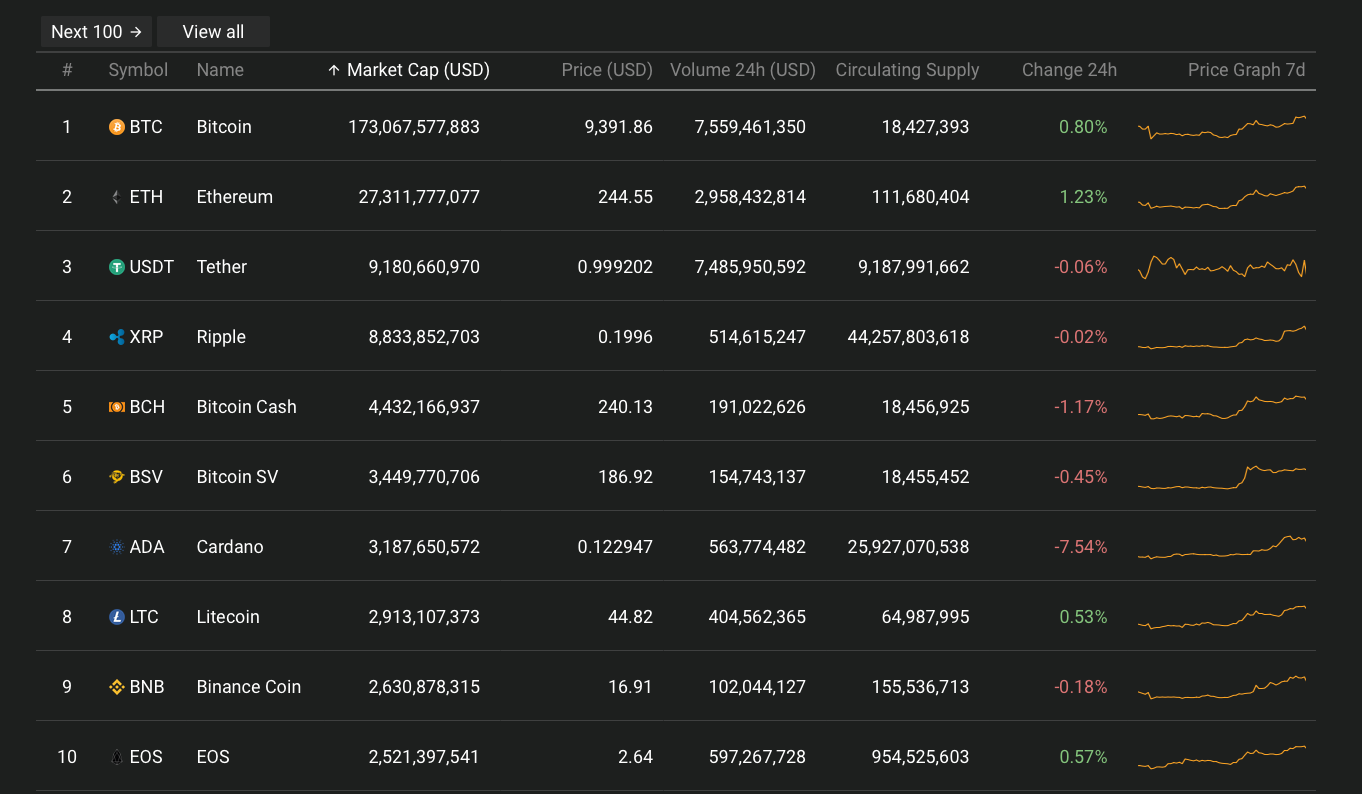Click Cardano 24h change -7.54%
Screen dimensions: 1362x794
[x=1081, y=547]
